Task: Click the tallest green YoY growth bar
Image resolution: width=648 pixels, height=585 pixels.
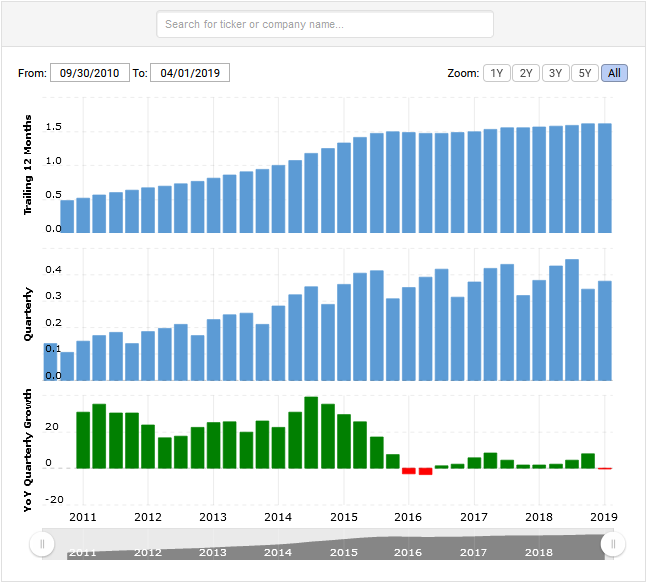Action: coord(311,433)
